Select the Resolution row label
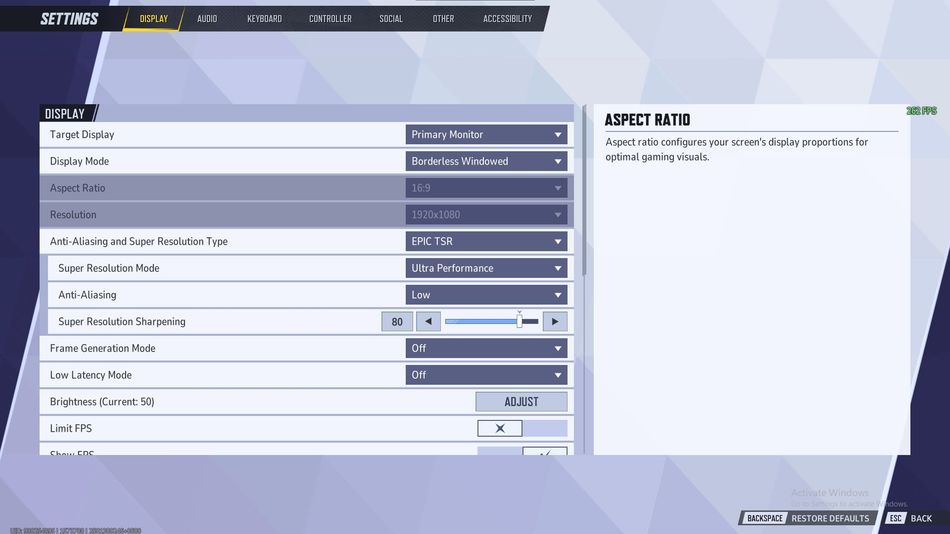 73,215
